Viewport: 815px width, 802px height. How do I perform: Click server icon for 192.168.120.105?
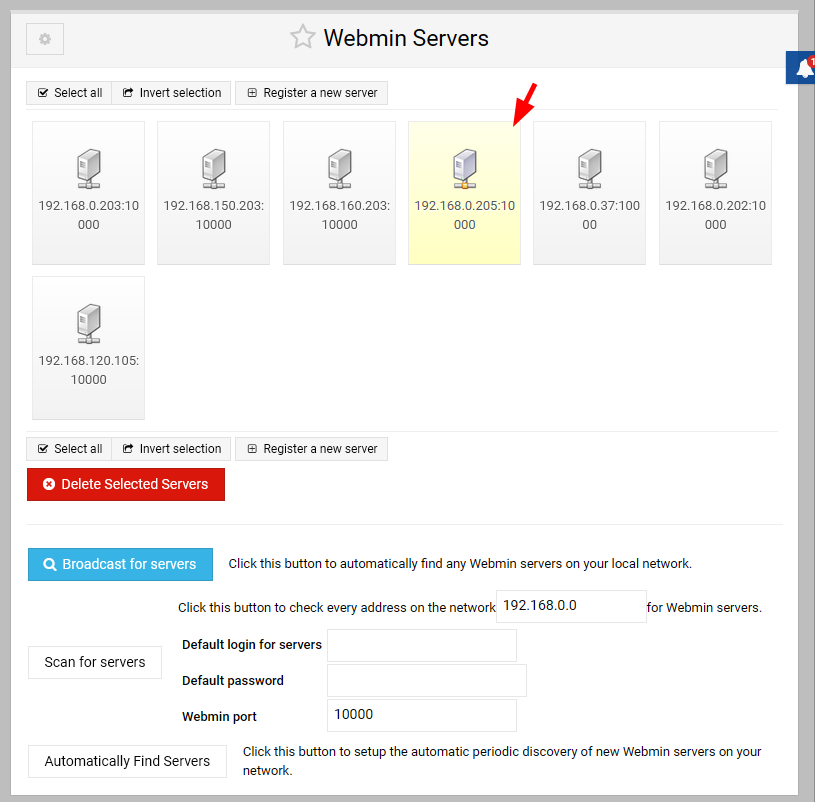[x=89, y=323]
